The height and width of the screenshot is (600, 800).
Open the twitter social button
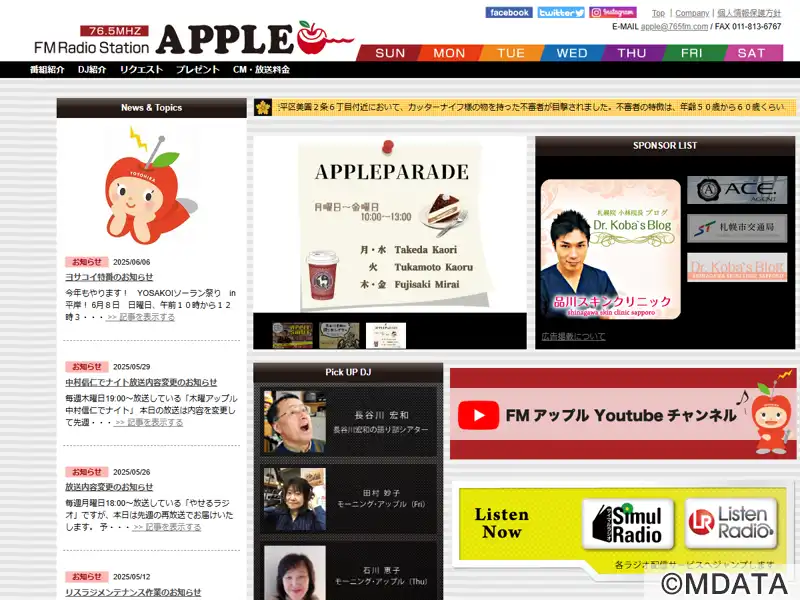pyautogui.click(x=561, y=12)
